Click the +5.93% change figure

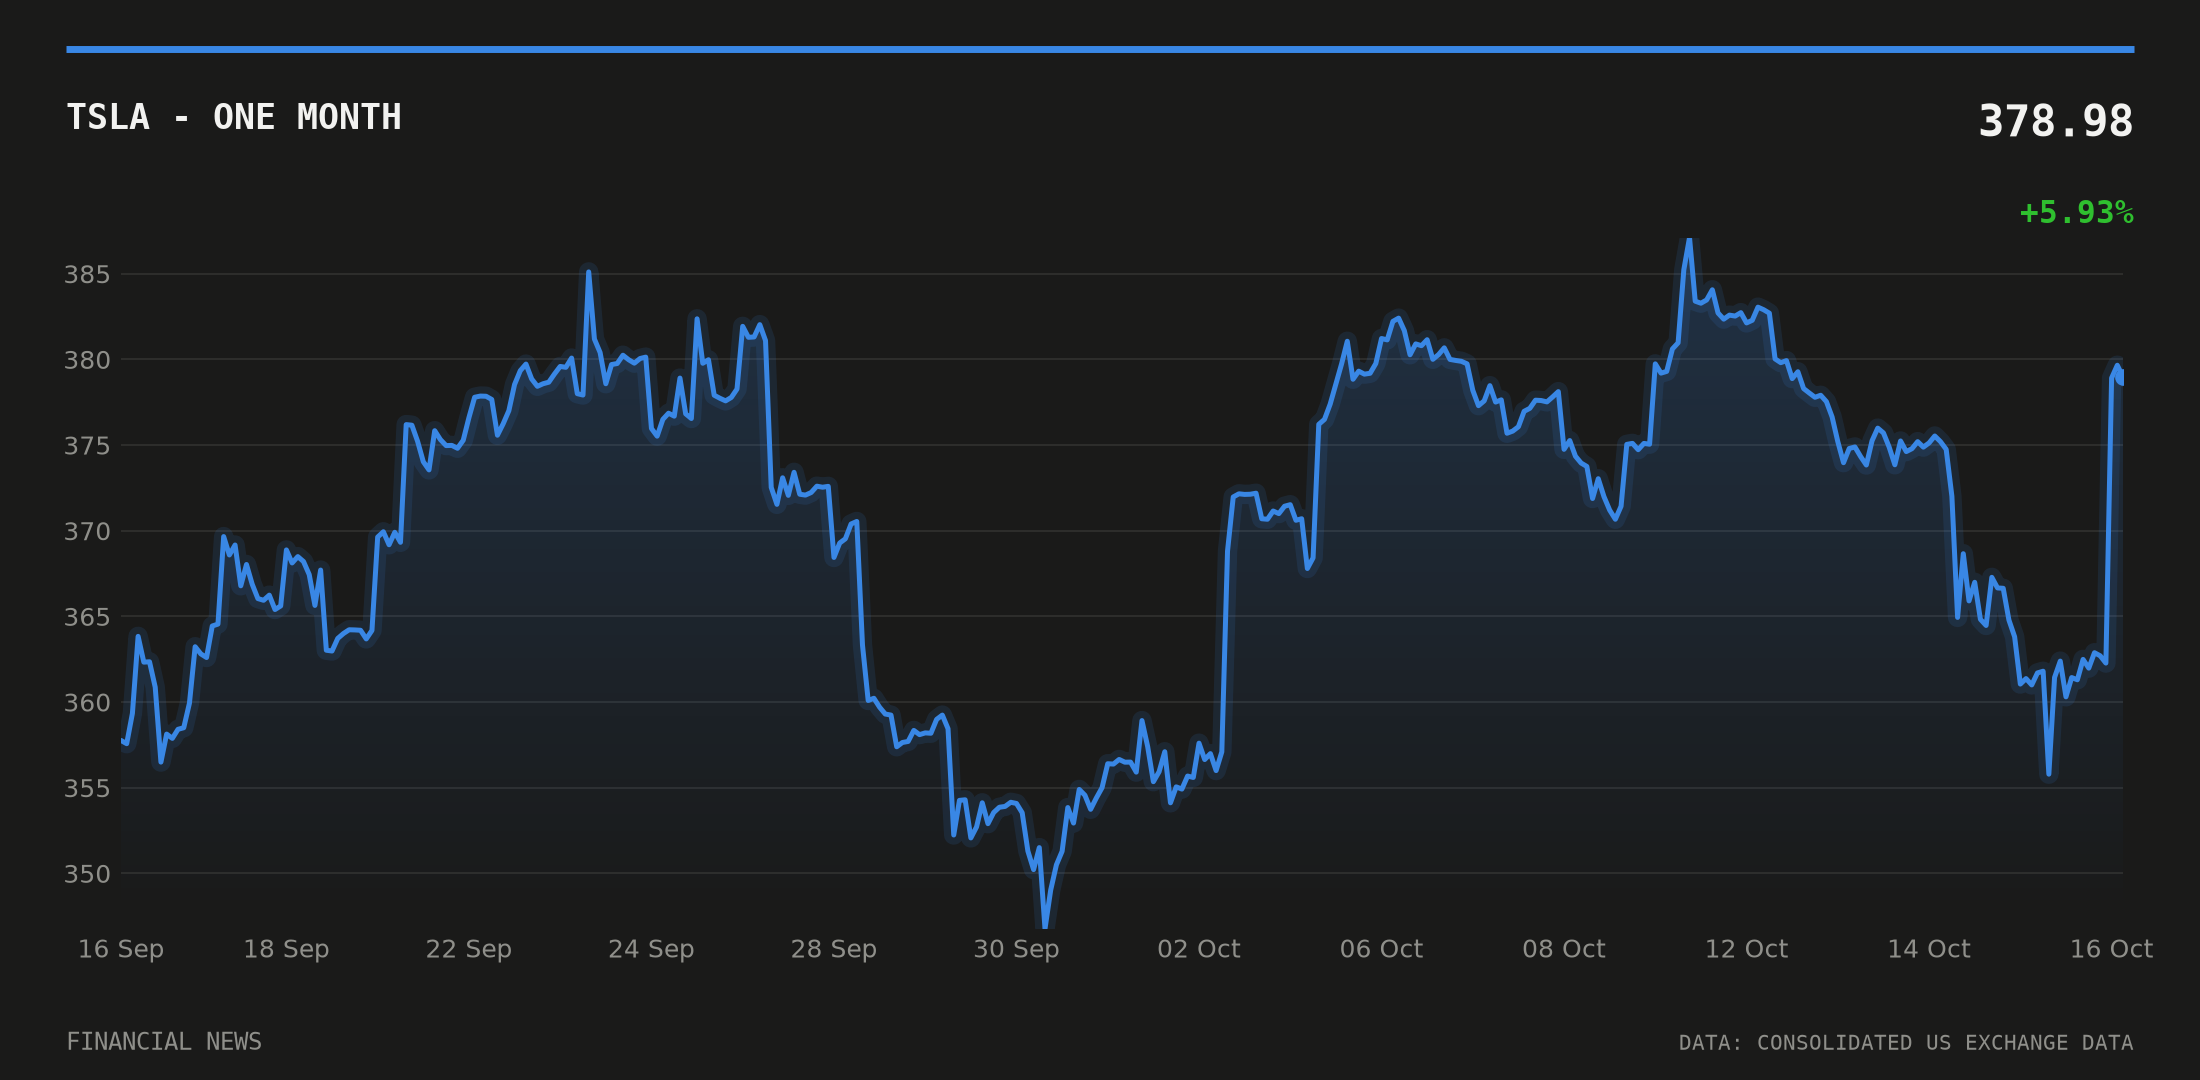pyautogui.click(x=2077, y=213)
